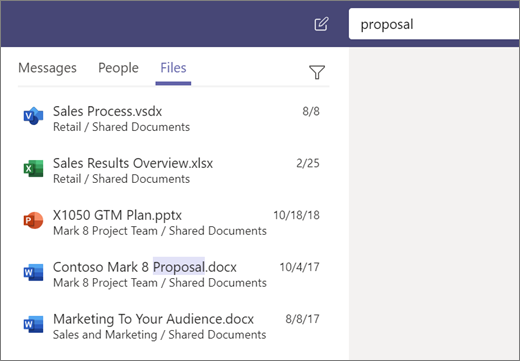Open Marketing To Your Audience.docx
The height and width of the screenshot is (361, 520).
(x=153, y=319)
